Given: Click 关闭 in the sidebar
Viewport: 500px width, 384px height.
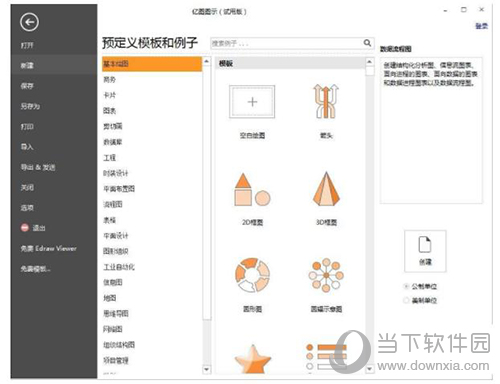Looking at the screenshot, I should (27, 188).
